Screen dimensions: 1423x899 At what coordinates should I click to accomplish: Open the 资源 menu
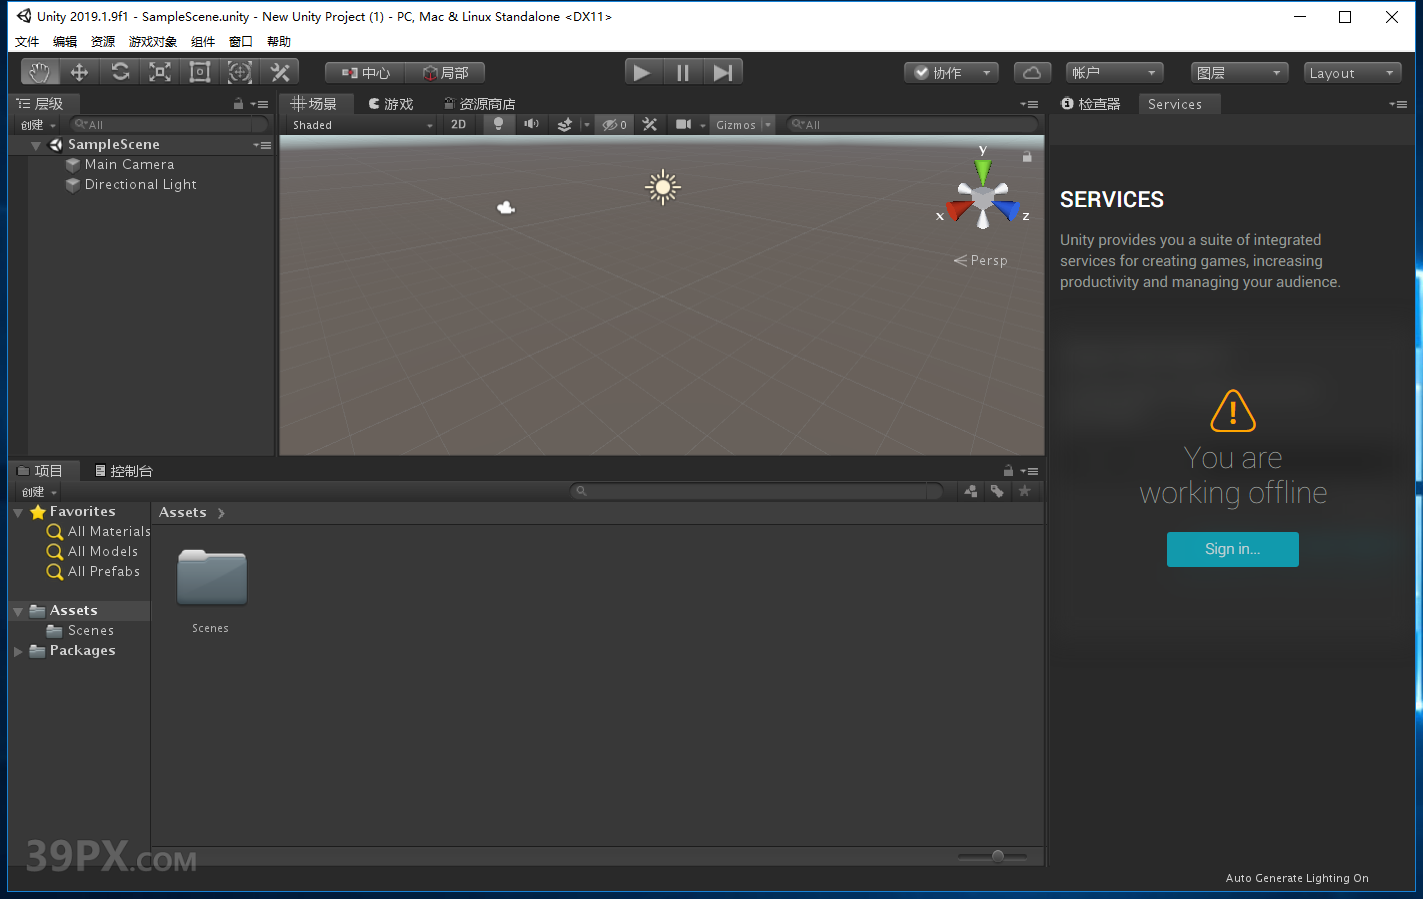click(x=103, y=42)
